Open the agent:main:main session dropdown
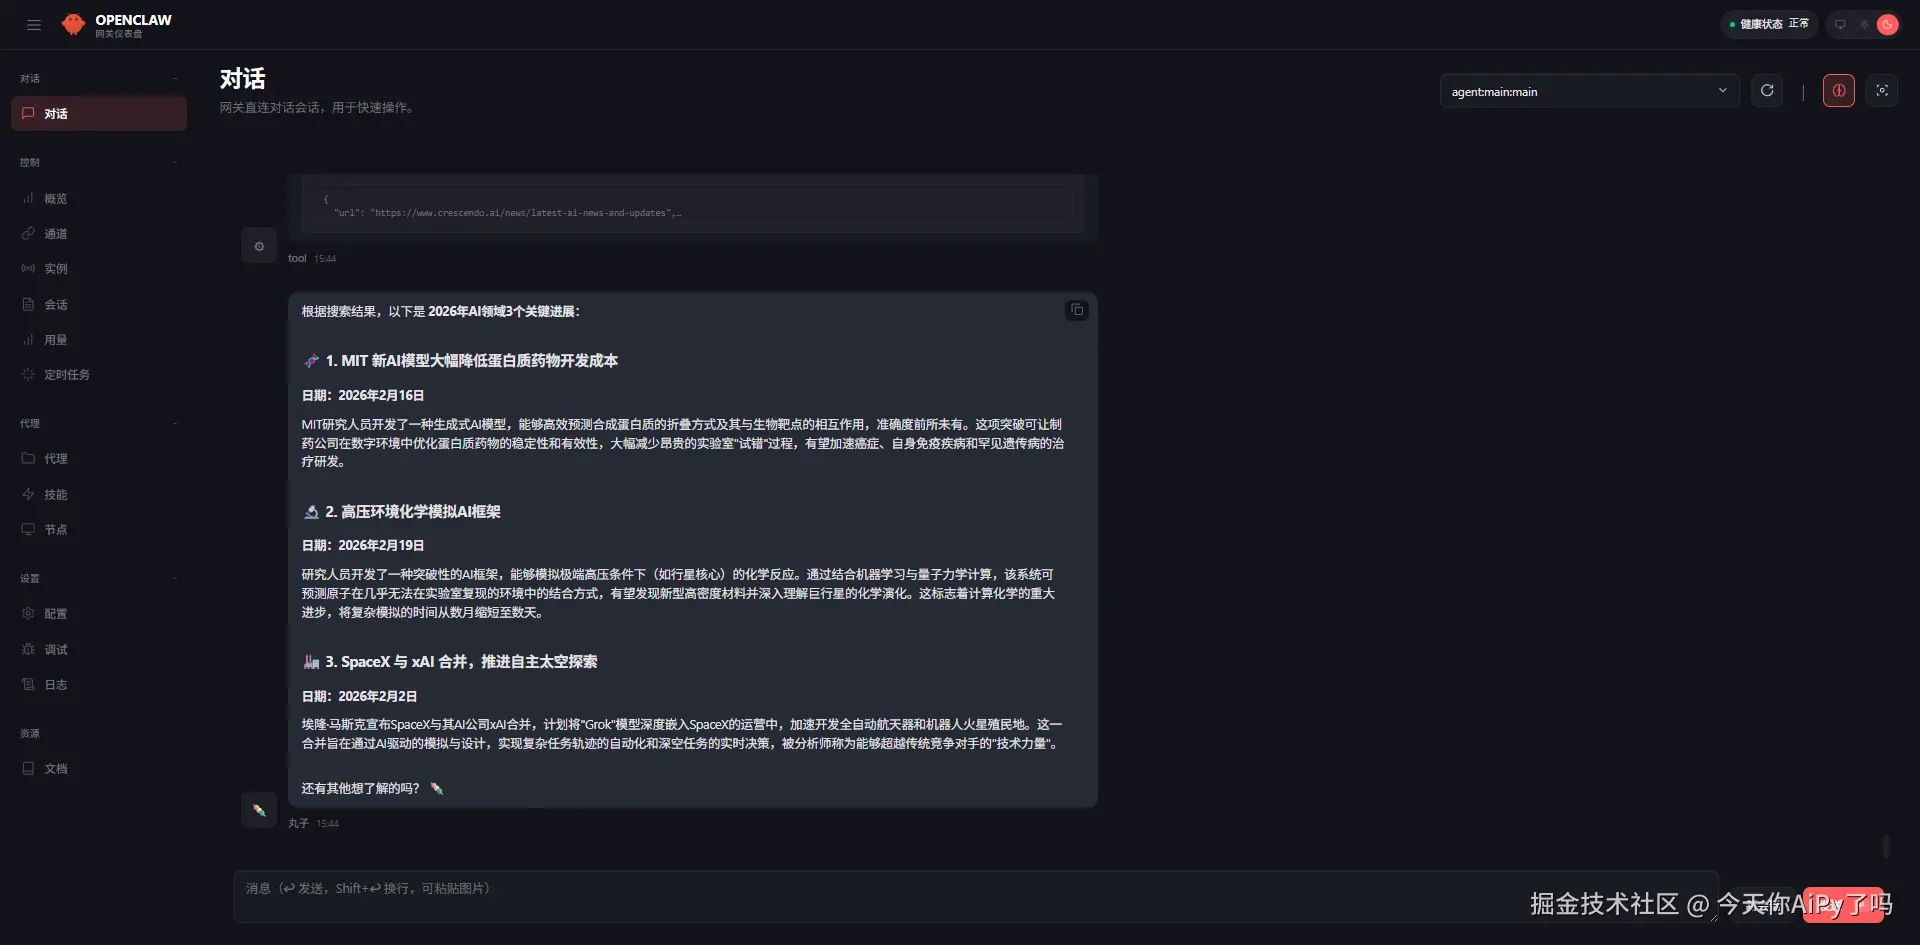The width and height of the screenshot is (1920, 945). (x=1590, y=91)
